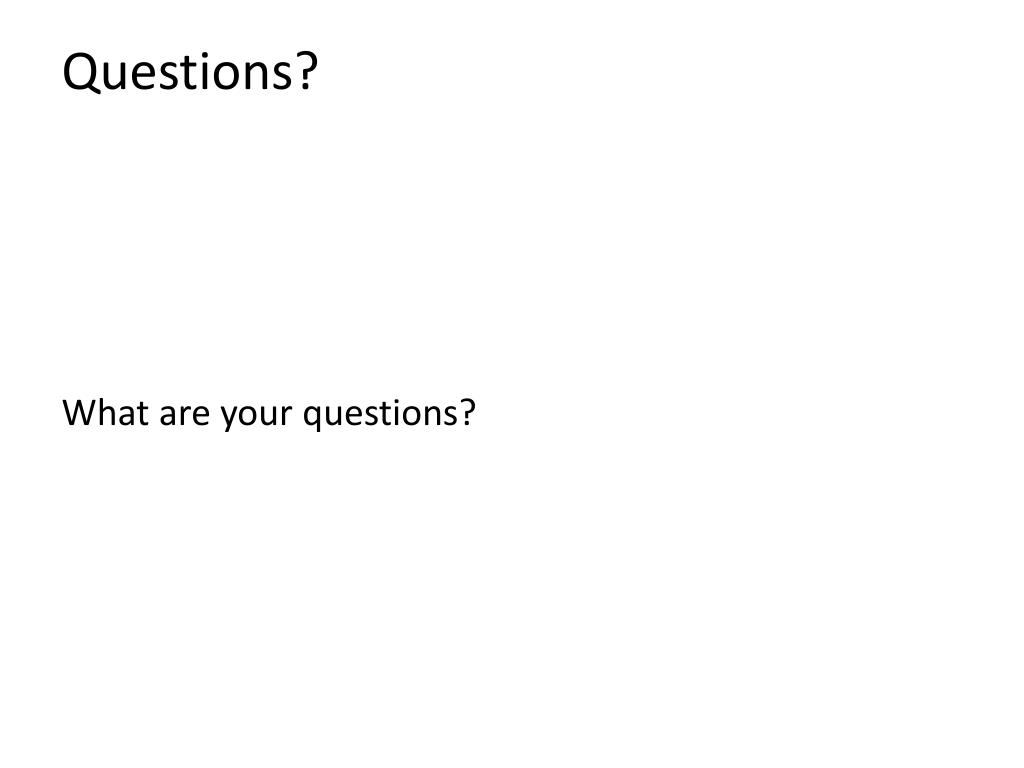Click the word "your" in the body text
This screenshot has width=1024, height=768.
click(x=257, y=418)
